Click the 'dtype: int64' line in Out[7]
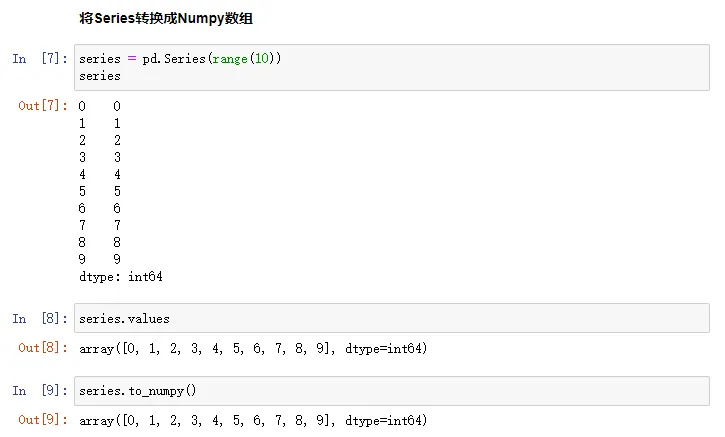This screenshot has height=437, width=725. click(120, 276)
